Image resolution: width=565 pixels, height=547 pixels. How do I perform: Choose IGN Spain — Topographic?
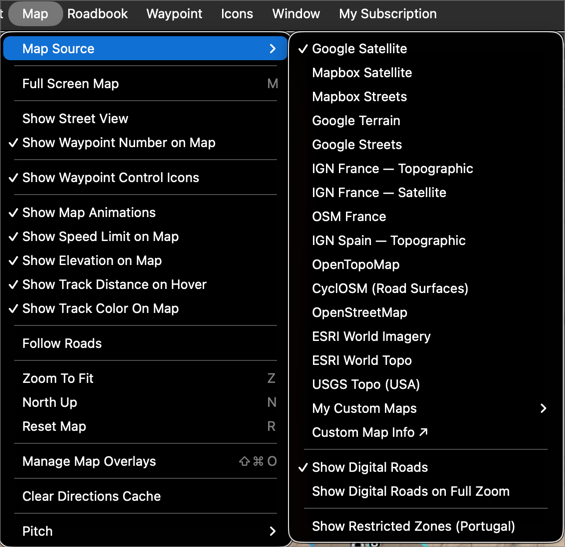click(x=426, y=240)
